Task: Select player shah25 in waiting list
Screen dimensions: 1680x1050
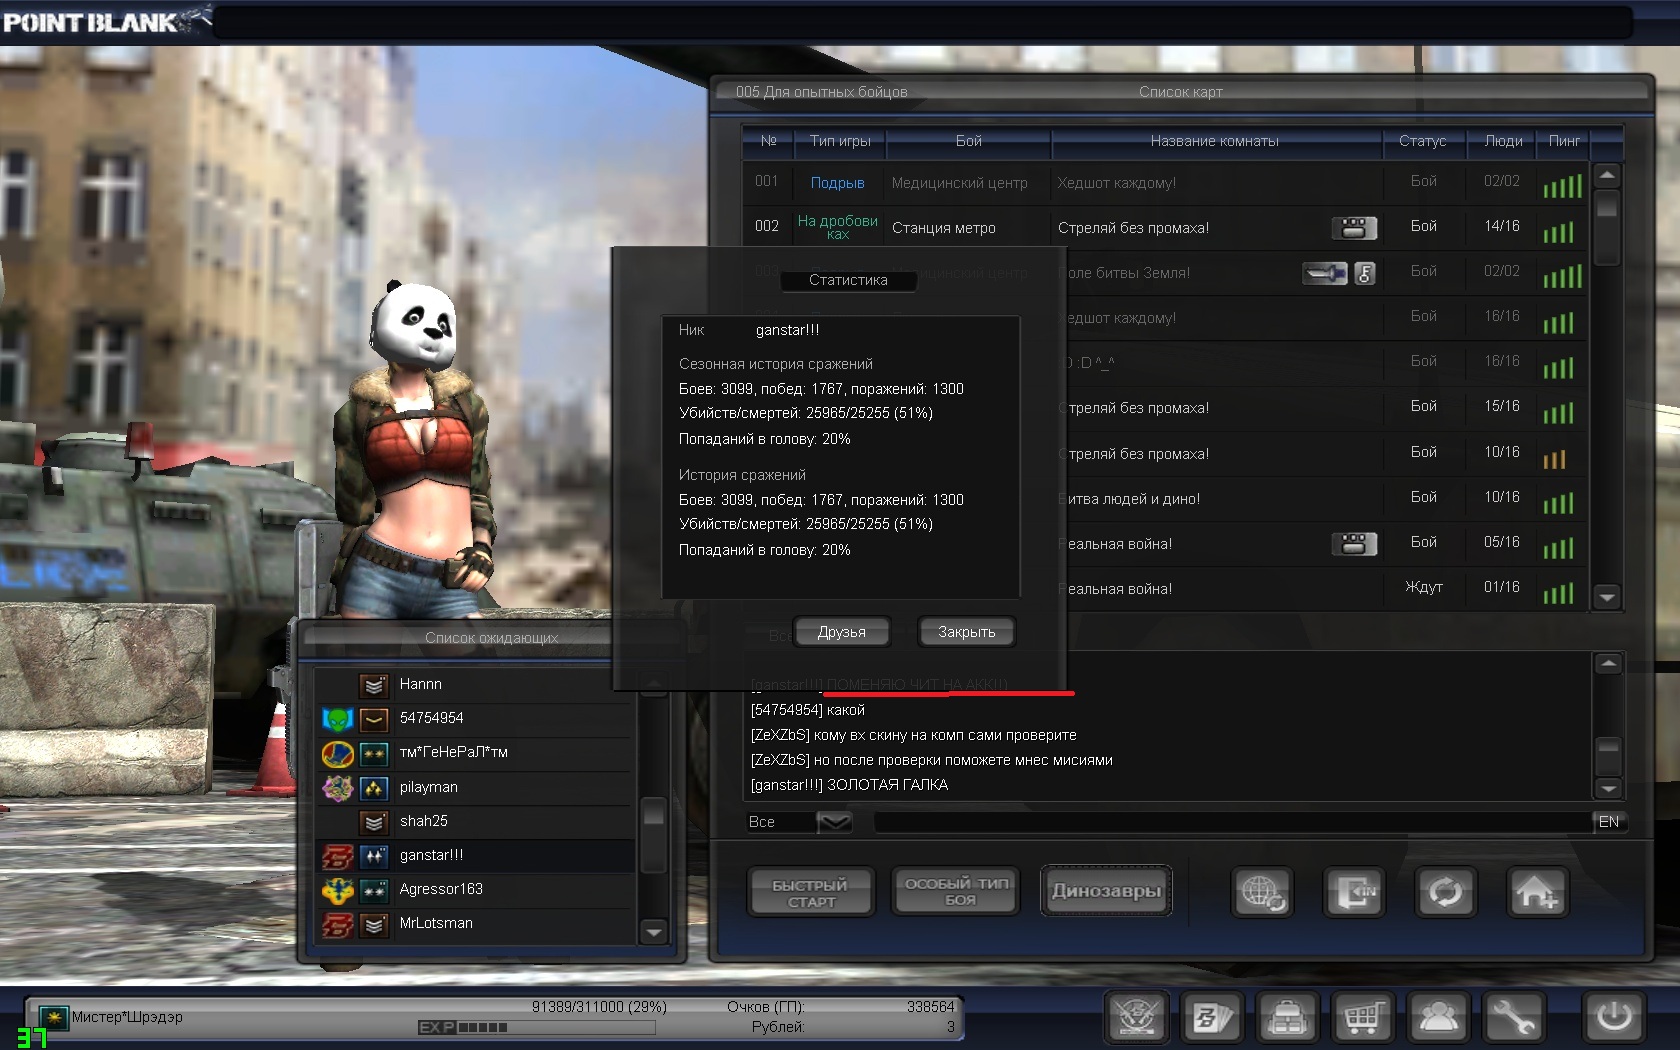Action: 476,822
